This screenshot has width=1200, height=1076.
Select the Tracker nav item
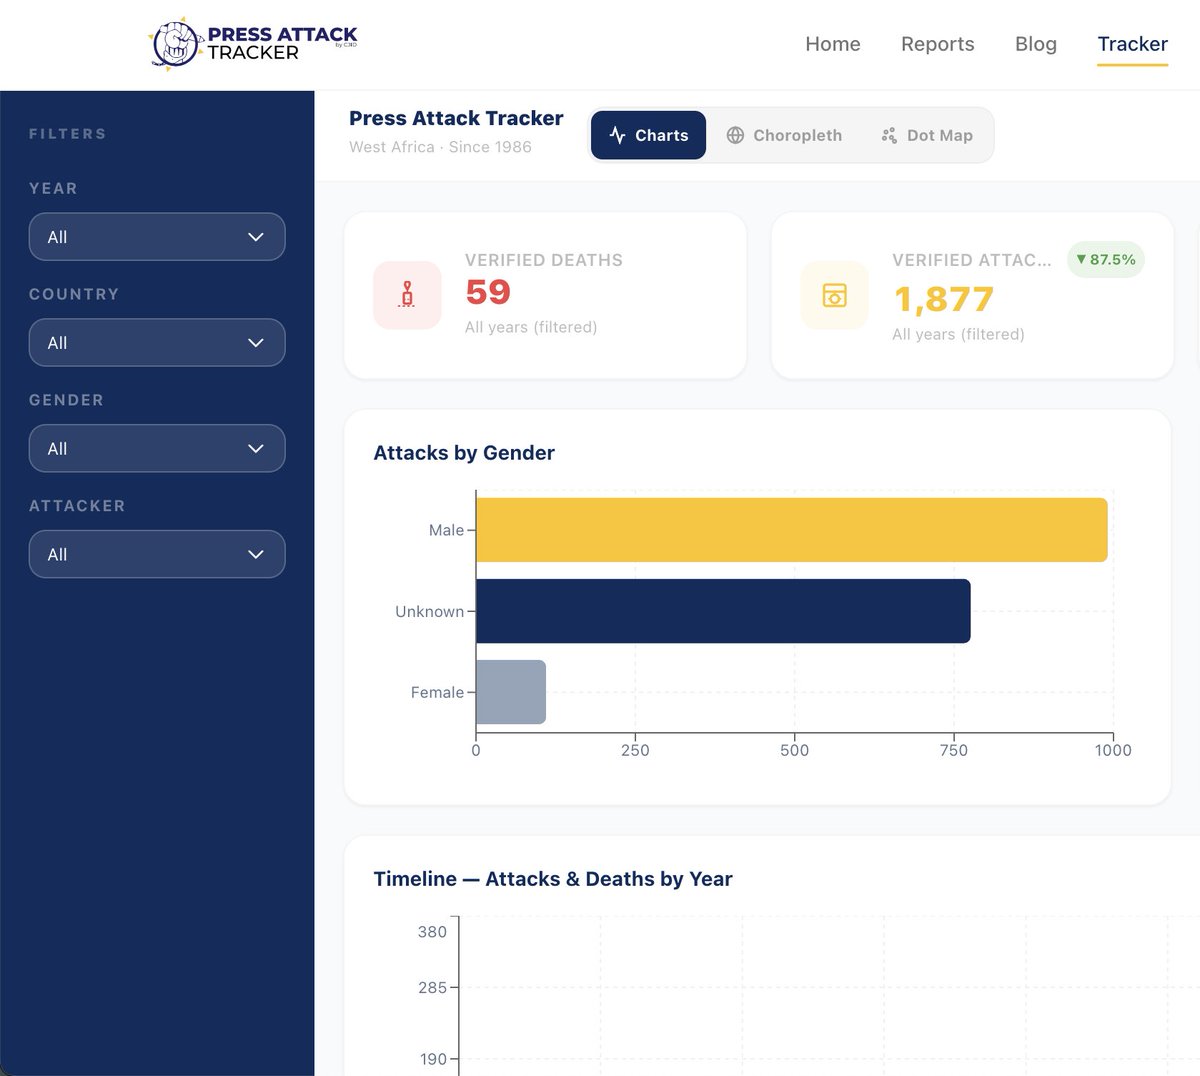pos(1132,44)
